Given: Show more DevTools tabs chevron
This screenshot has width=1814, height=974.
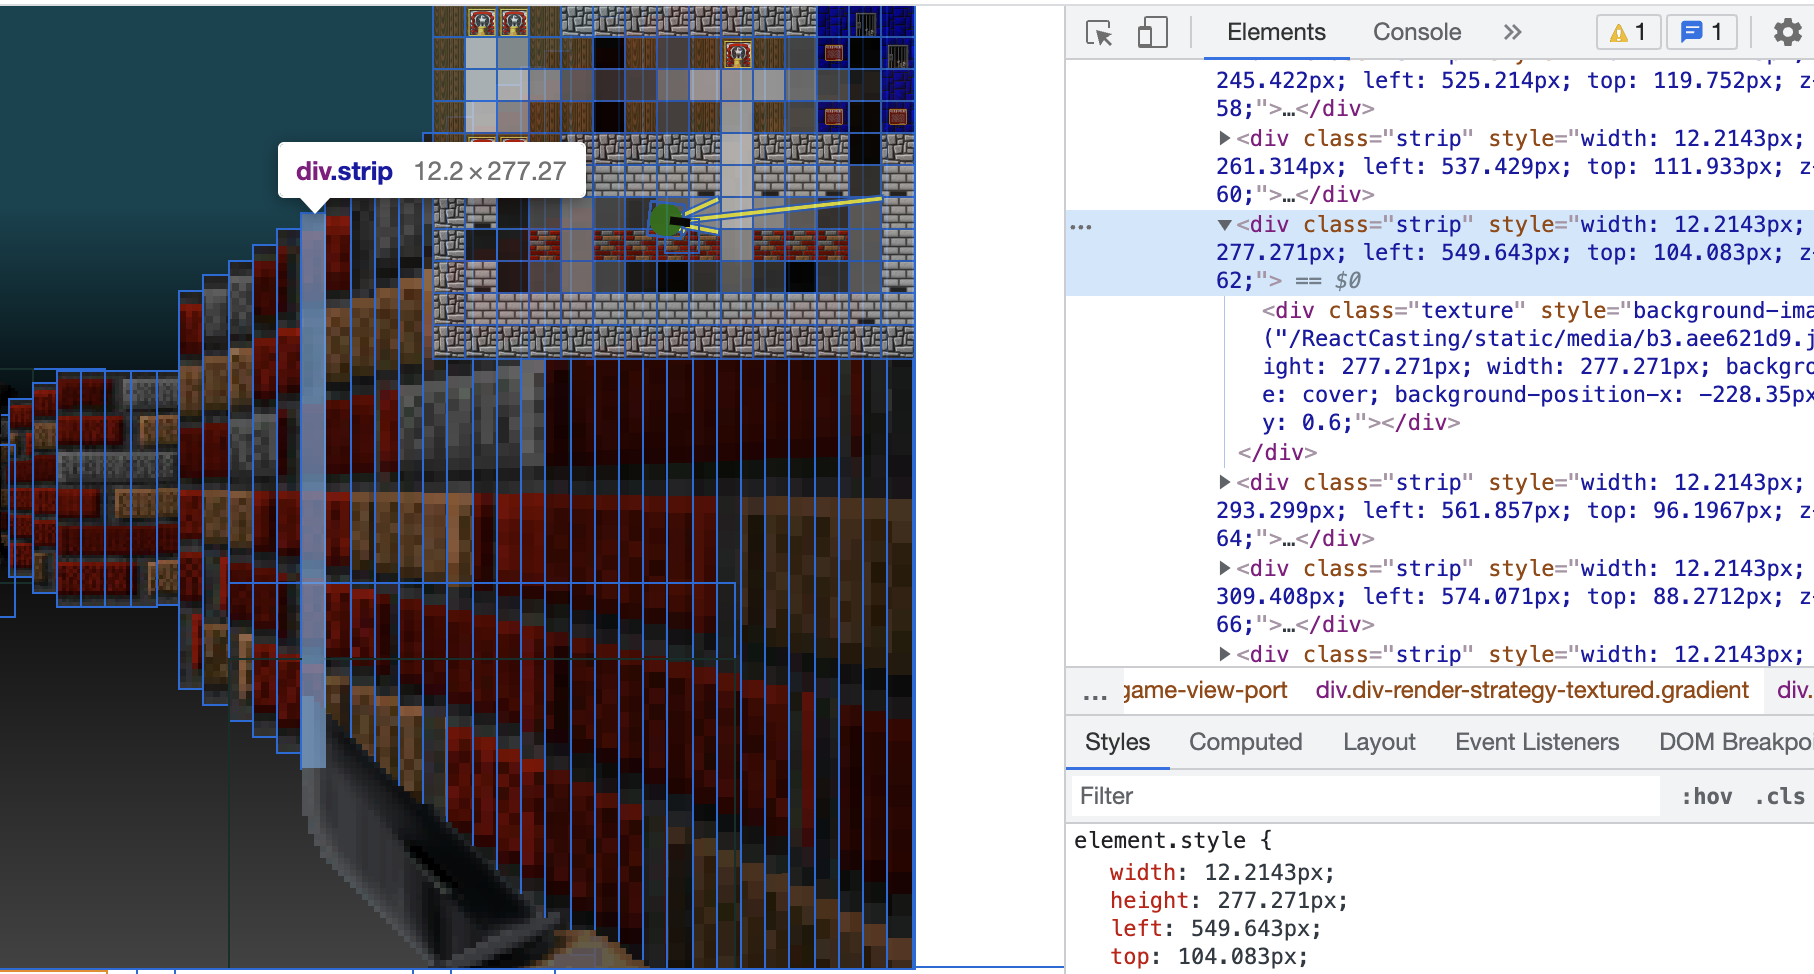Looking at the screenshot, I should point(1512,32).
